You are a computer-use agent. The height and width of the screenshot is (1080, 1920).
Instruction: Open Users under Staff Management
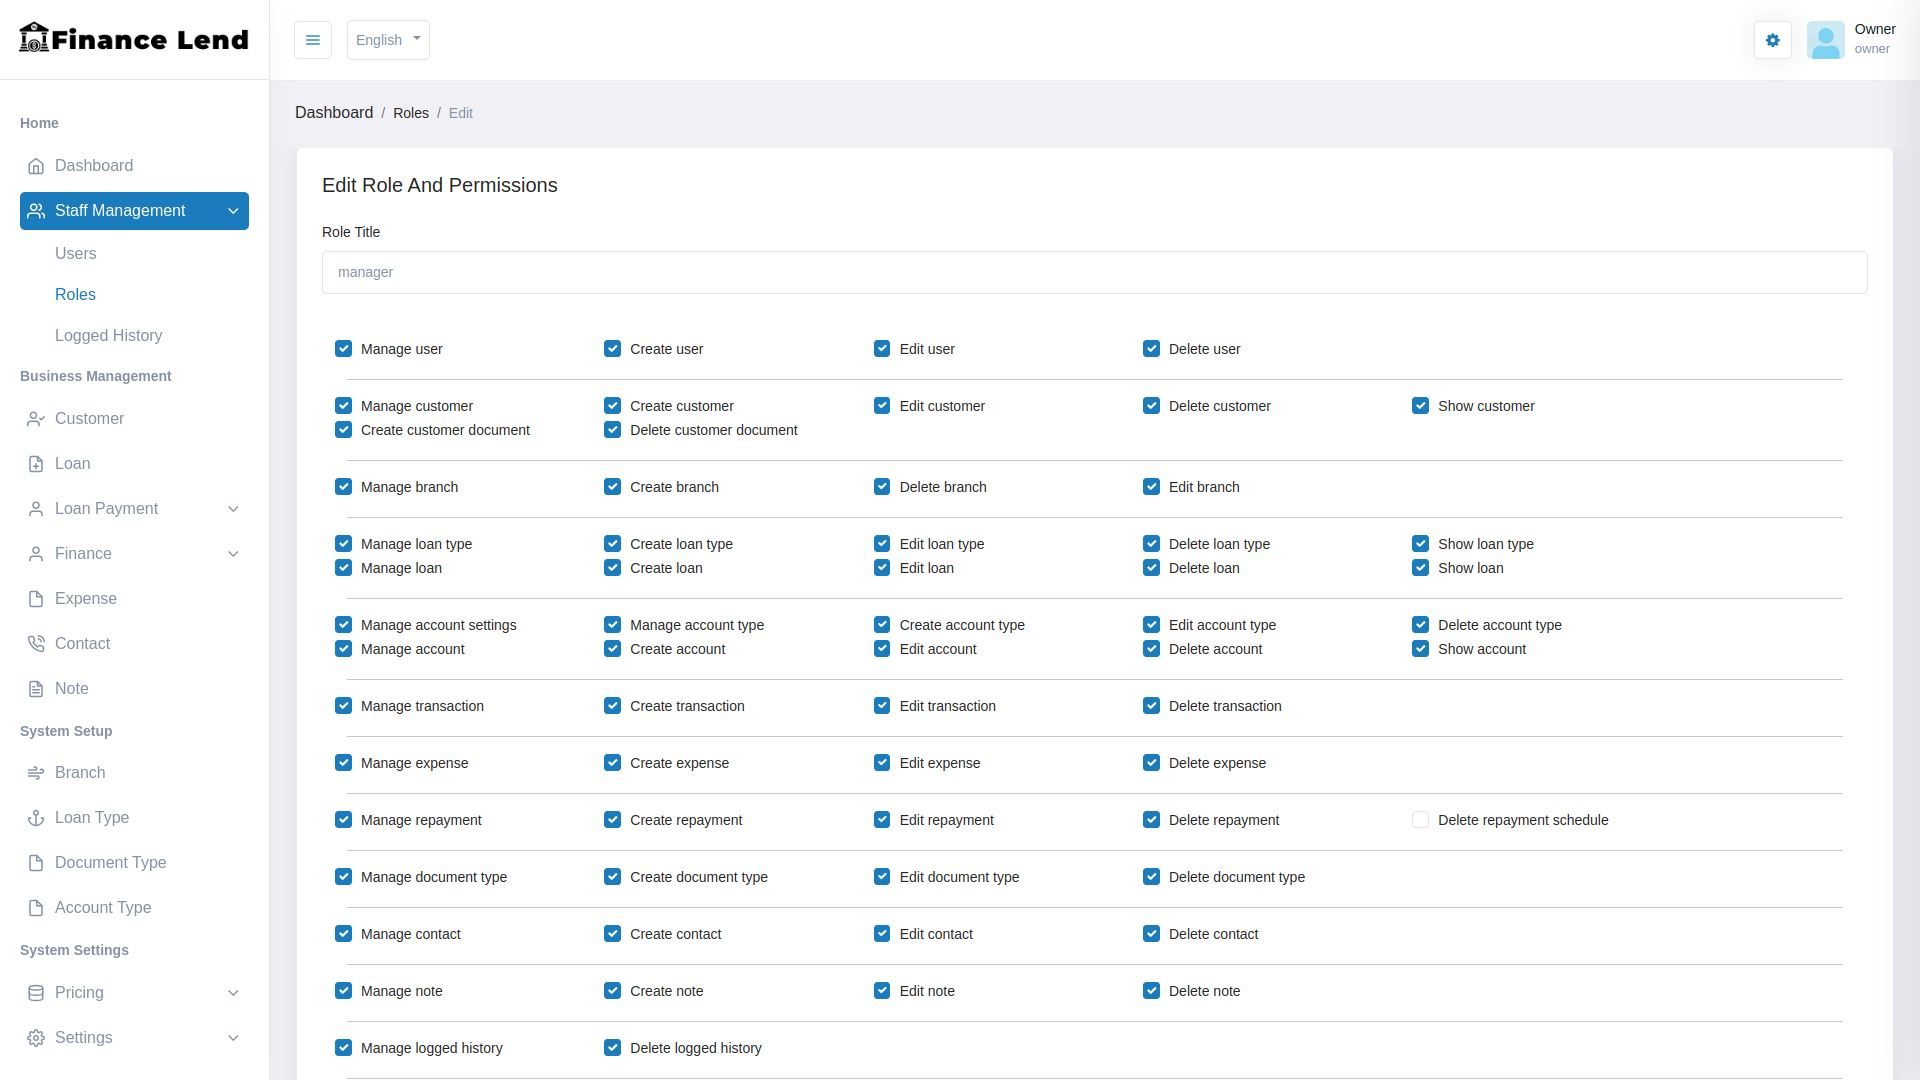coord(76,254)
